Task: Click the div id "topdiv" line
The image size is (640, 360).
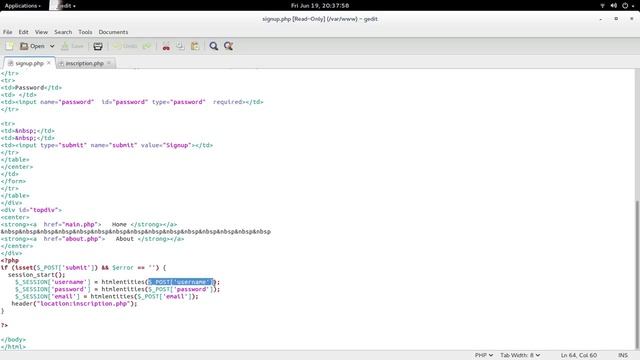Action: point(31,210)
